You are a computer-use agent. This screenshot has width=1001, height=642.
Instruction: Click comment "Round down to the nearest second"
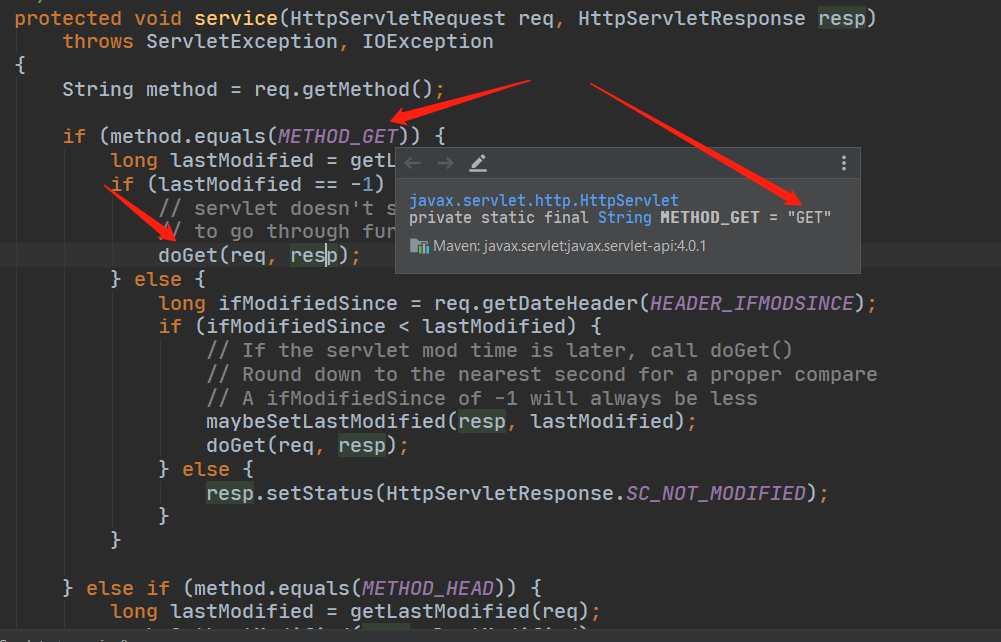pyautogui.click(x=542, y=374)
